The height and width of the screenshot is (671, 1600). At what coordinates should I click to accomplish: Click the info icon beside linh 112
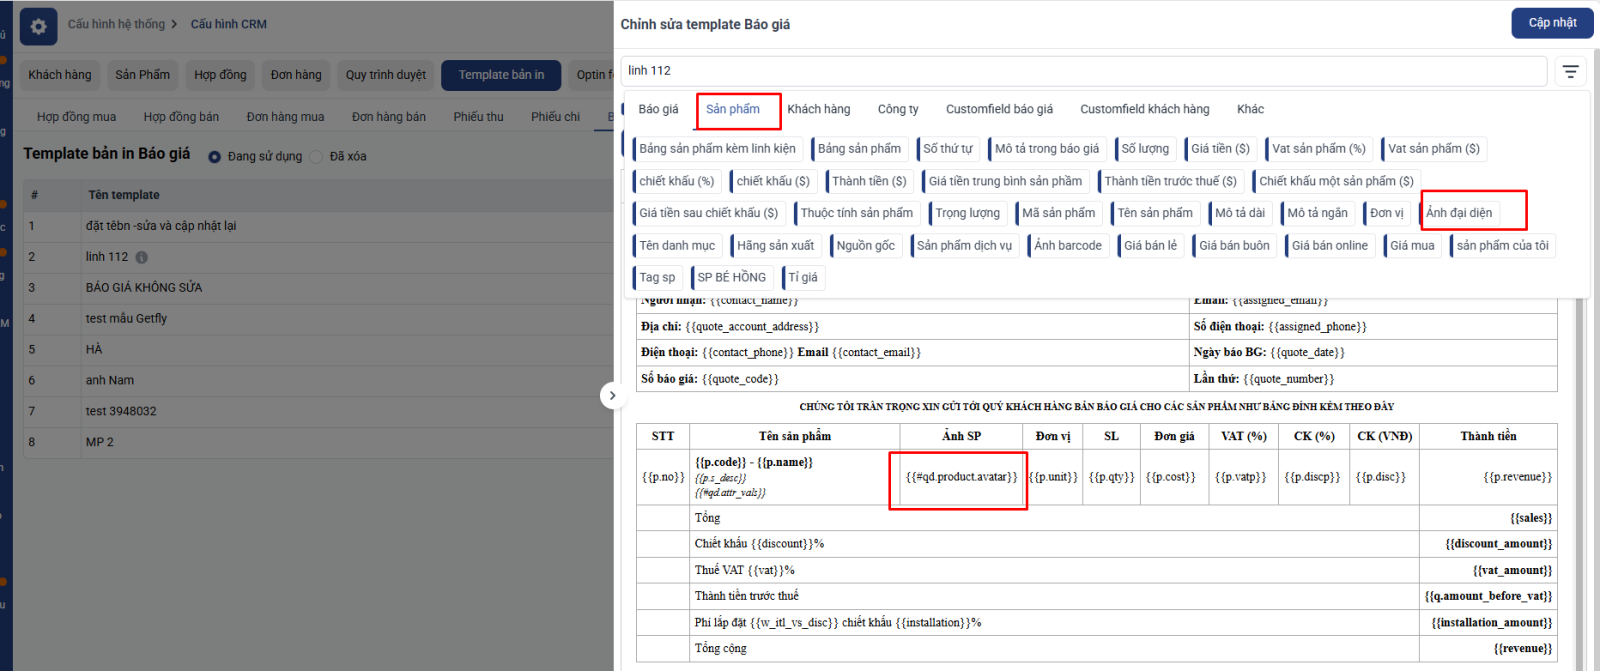pos(142,257)
